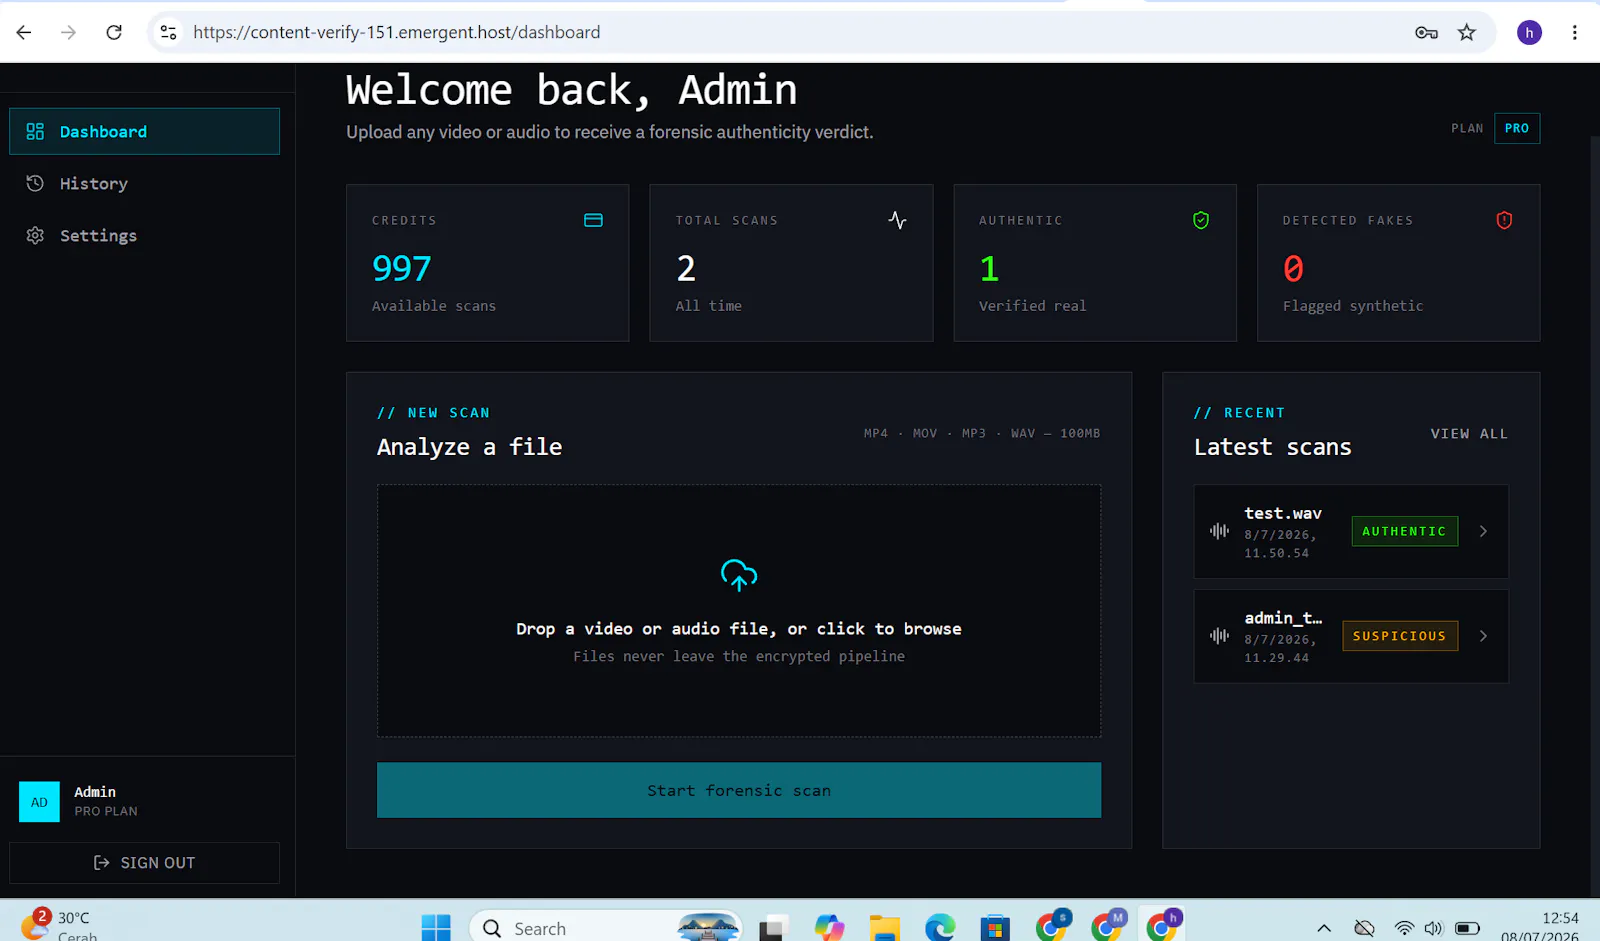Click the Total Scans activity pulse icon
Viewport: 1600px width, 941px height.
coord(897,220)
